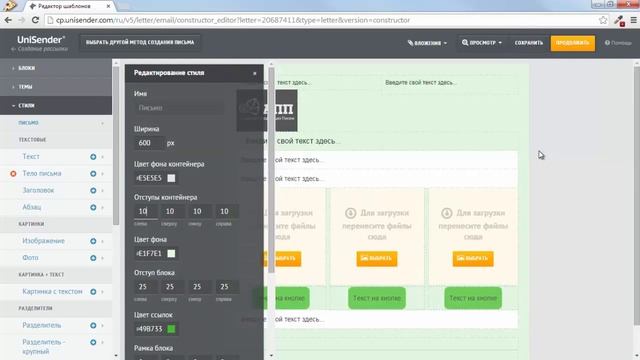This screenshot has height=360, width=640.
Task: Click Выбрать in middle image block
Action: [377, 258]
